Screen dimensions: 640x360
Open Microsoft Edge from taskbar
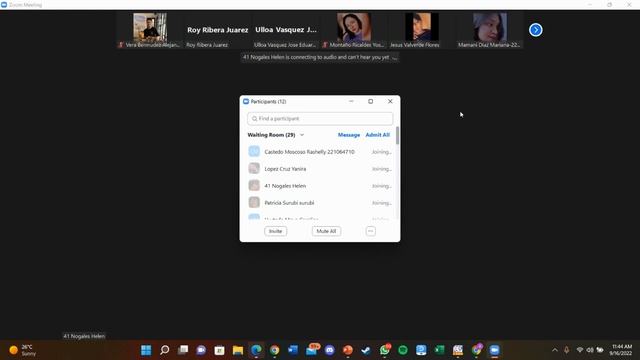(x=256, y=350)
